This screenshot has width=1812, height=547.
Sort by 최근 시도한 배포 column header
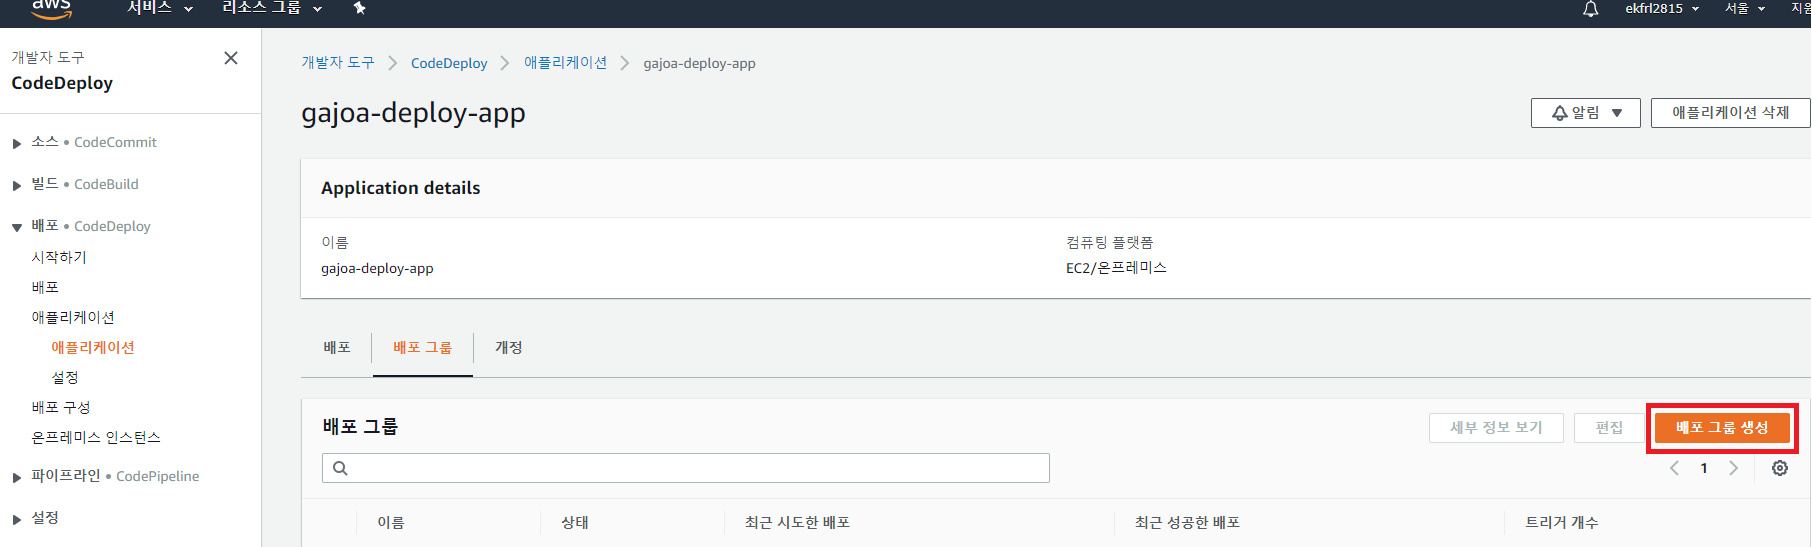click(x=797, y=522)
